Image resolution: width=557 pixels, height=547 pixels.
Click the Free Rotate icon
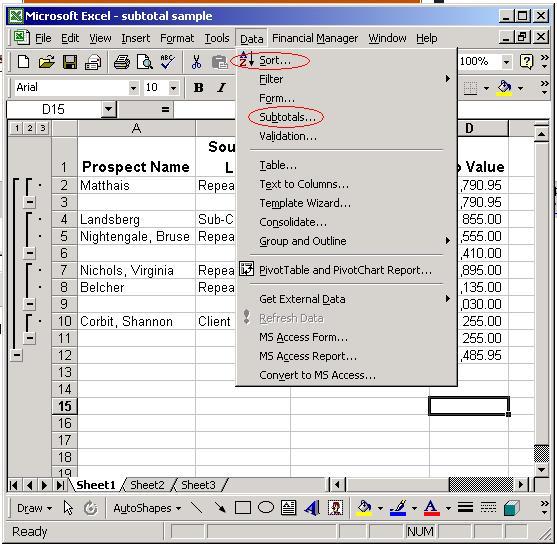(91, 508)
